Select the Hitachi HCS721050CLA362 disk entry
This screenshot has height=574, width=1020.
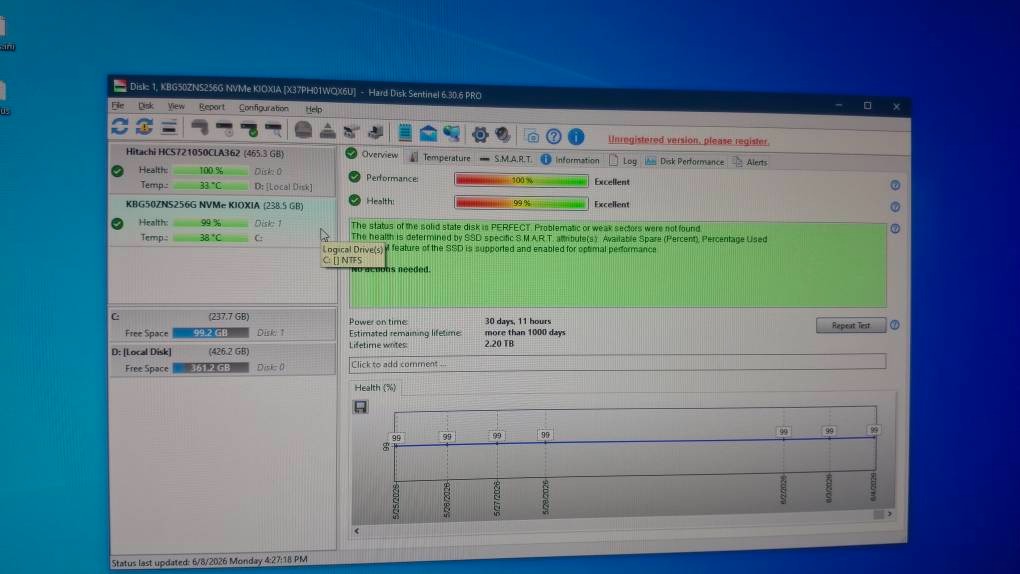click(x=222, y=169)
